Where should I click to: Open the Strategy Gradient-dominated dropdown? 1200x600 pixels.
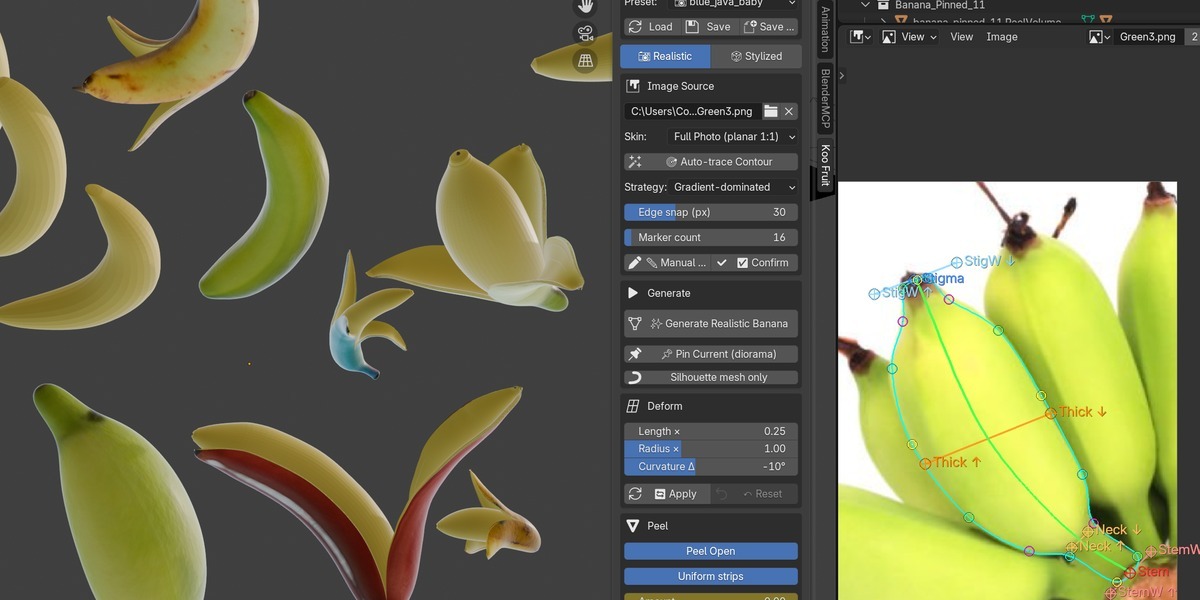(733, 187)
